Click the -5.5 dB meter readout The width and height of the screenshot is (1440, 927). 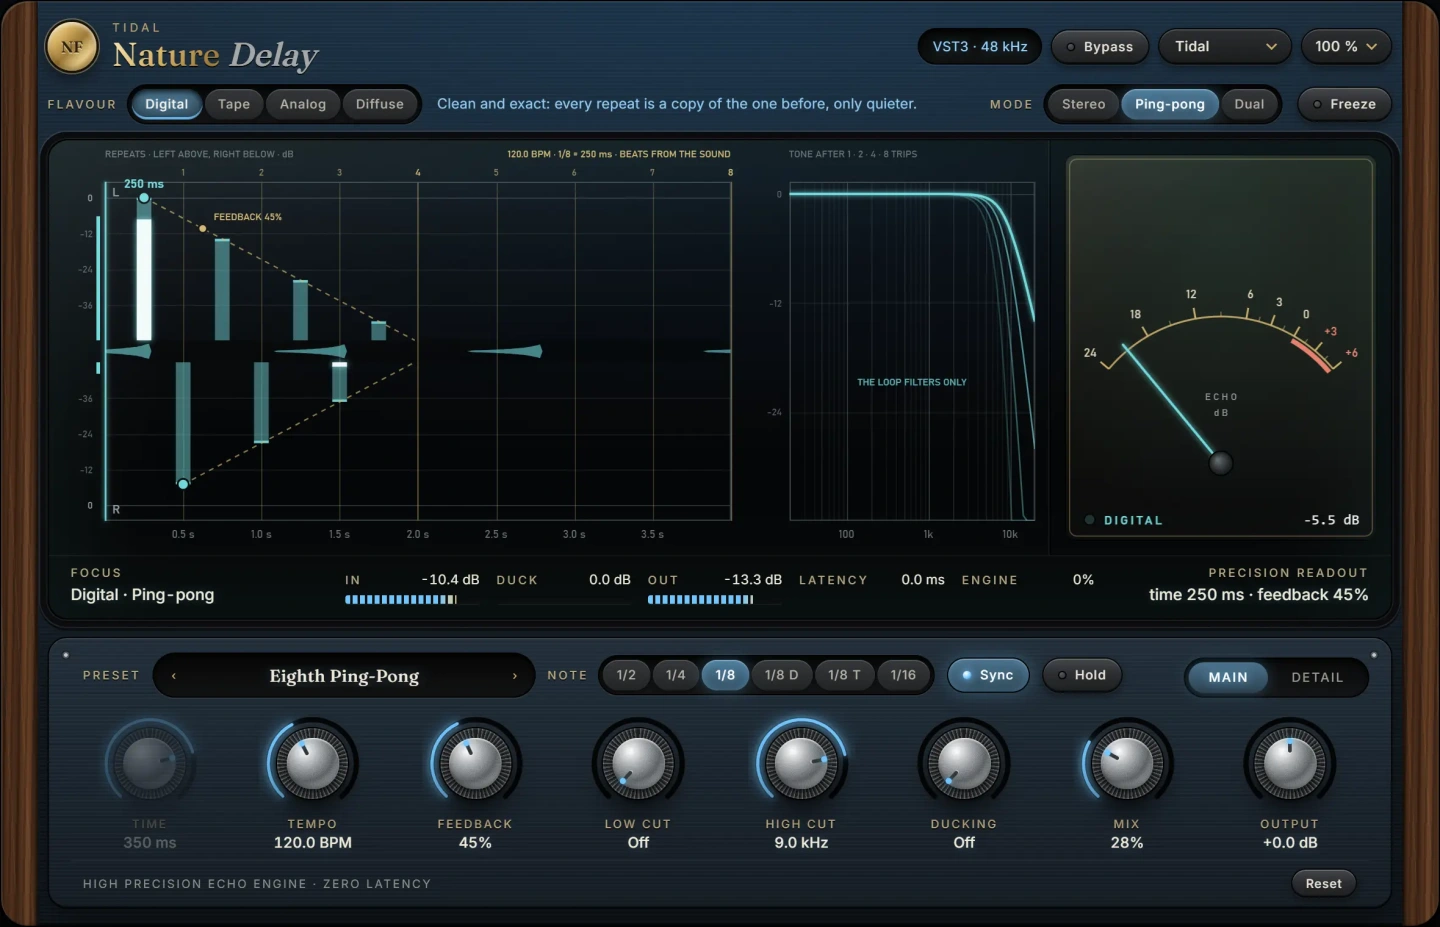coord(1331,520)
